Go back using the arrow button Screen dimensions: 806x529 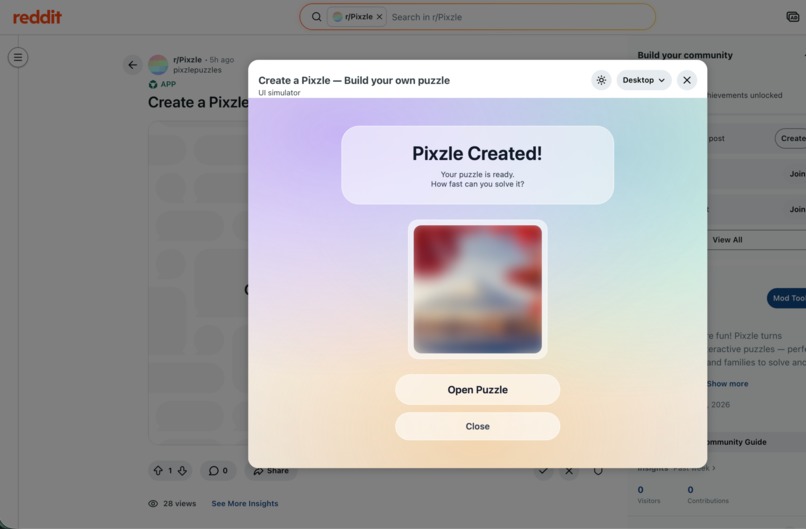(133, 65)
